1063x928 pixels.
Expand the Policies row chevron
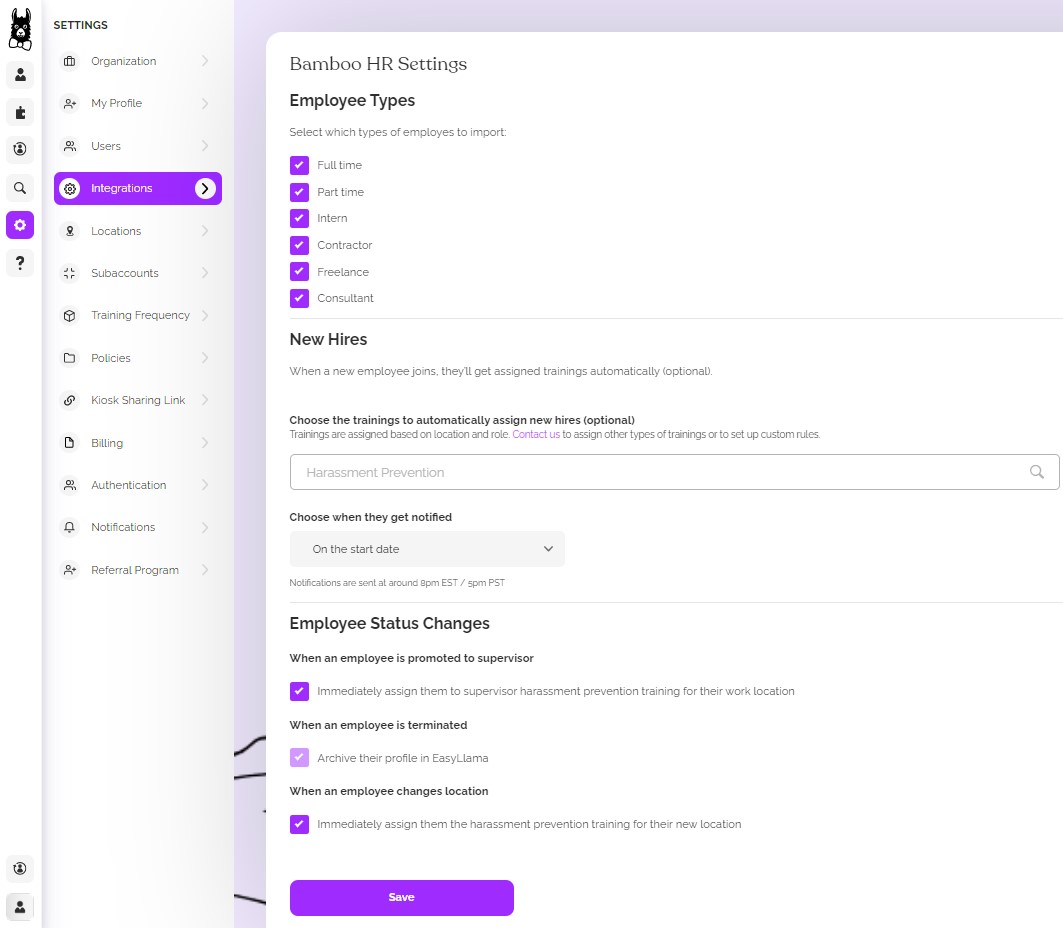click(x=205, y=358)
